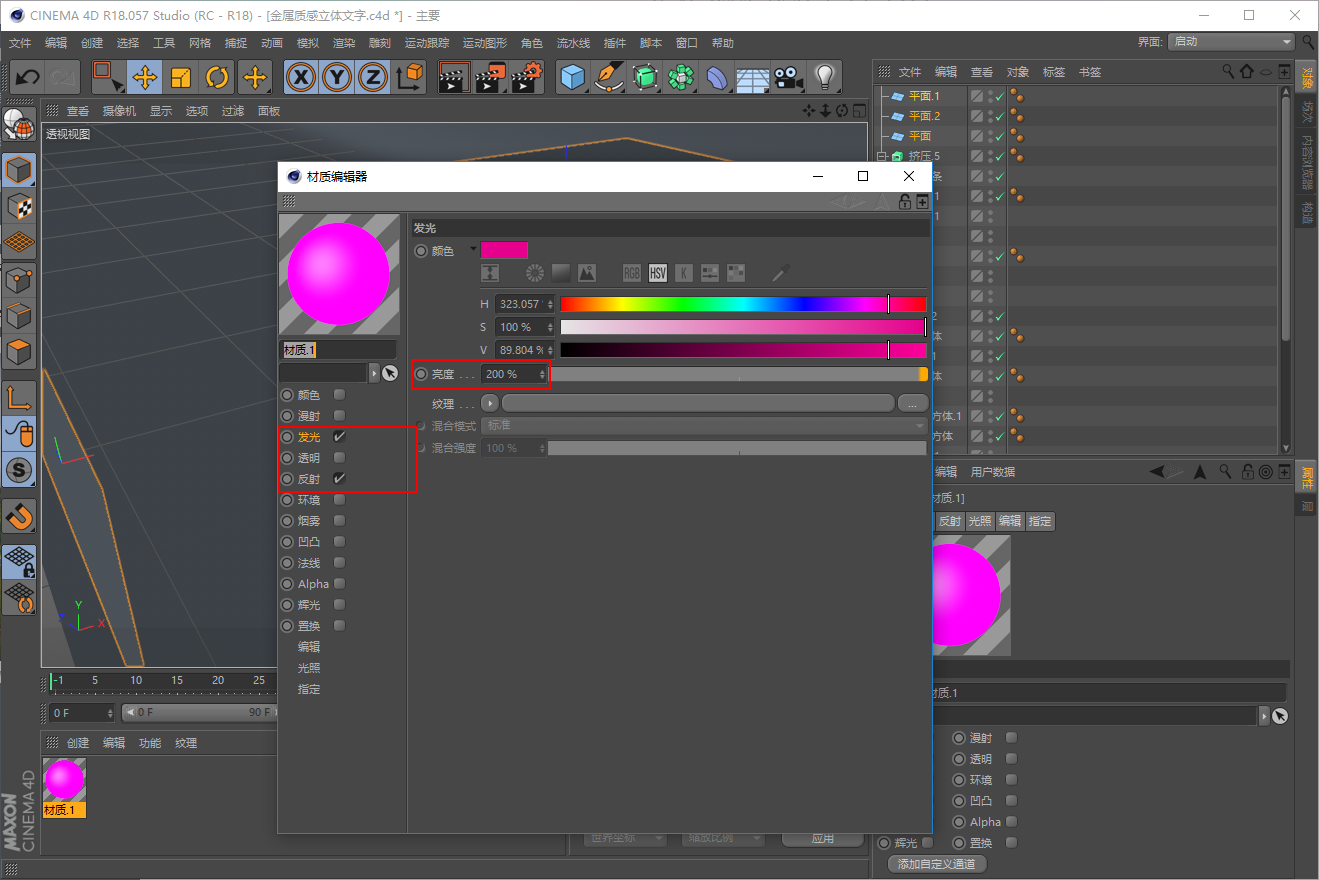
Task: Click the picture color-from-image icon
Action: pos(587,273)
